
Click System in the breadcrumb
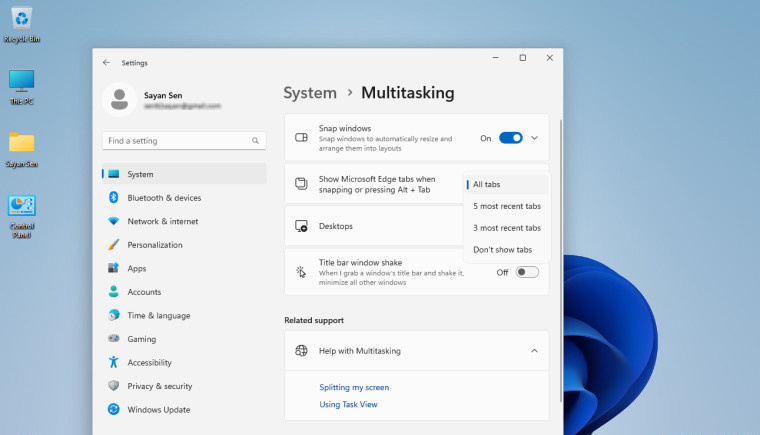[310, 93]
